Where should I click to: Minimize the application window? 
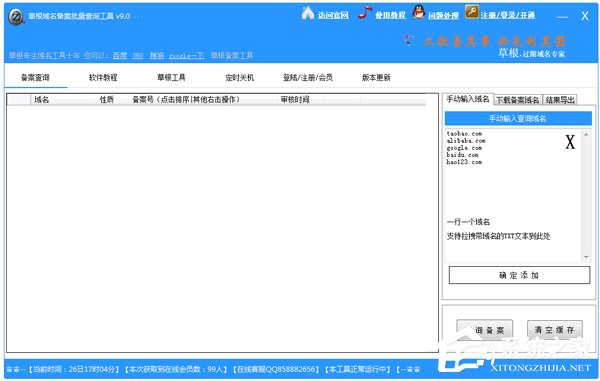click(x=562, y=17)
